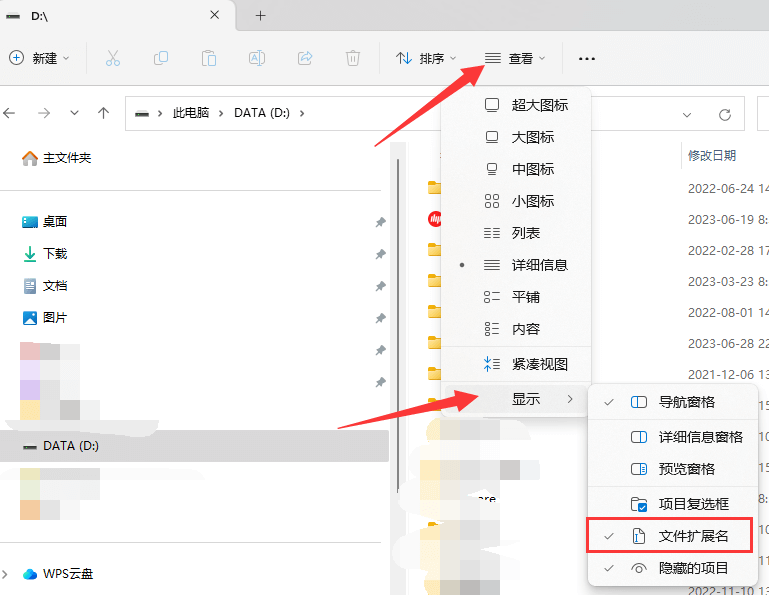Select 超大图标 view option
769x595 pixels.
click(516, 105)
